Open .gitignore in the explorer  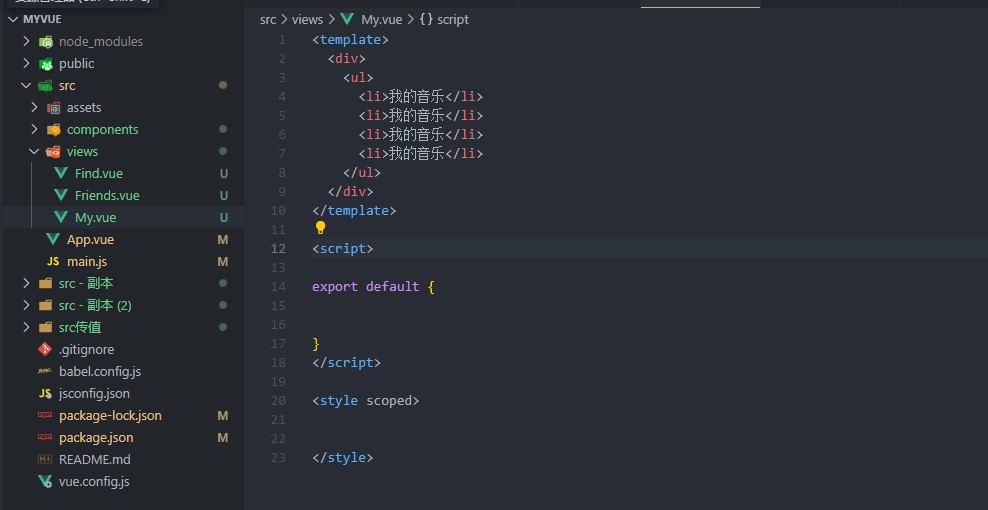click(86, 349)
